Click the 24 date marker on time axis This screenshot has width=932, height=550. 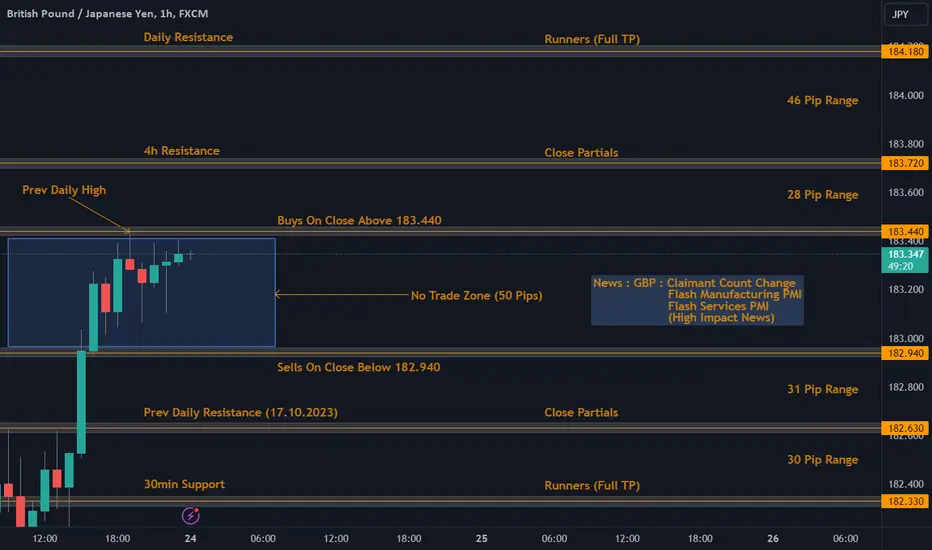[x=190, y=538]
